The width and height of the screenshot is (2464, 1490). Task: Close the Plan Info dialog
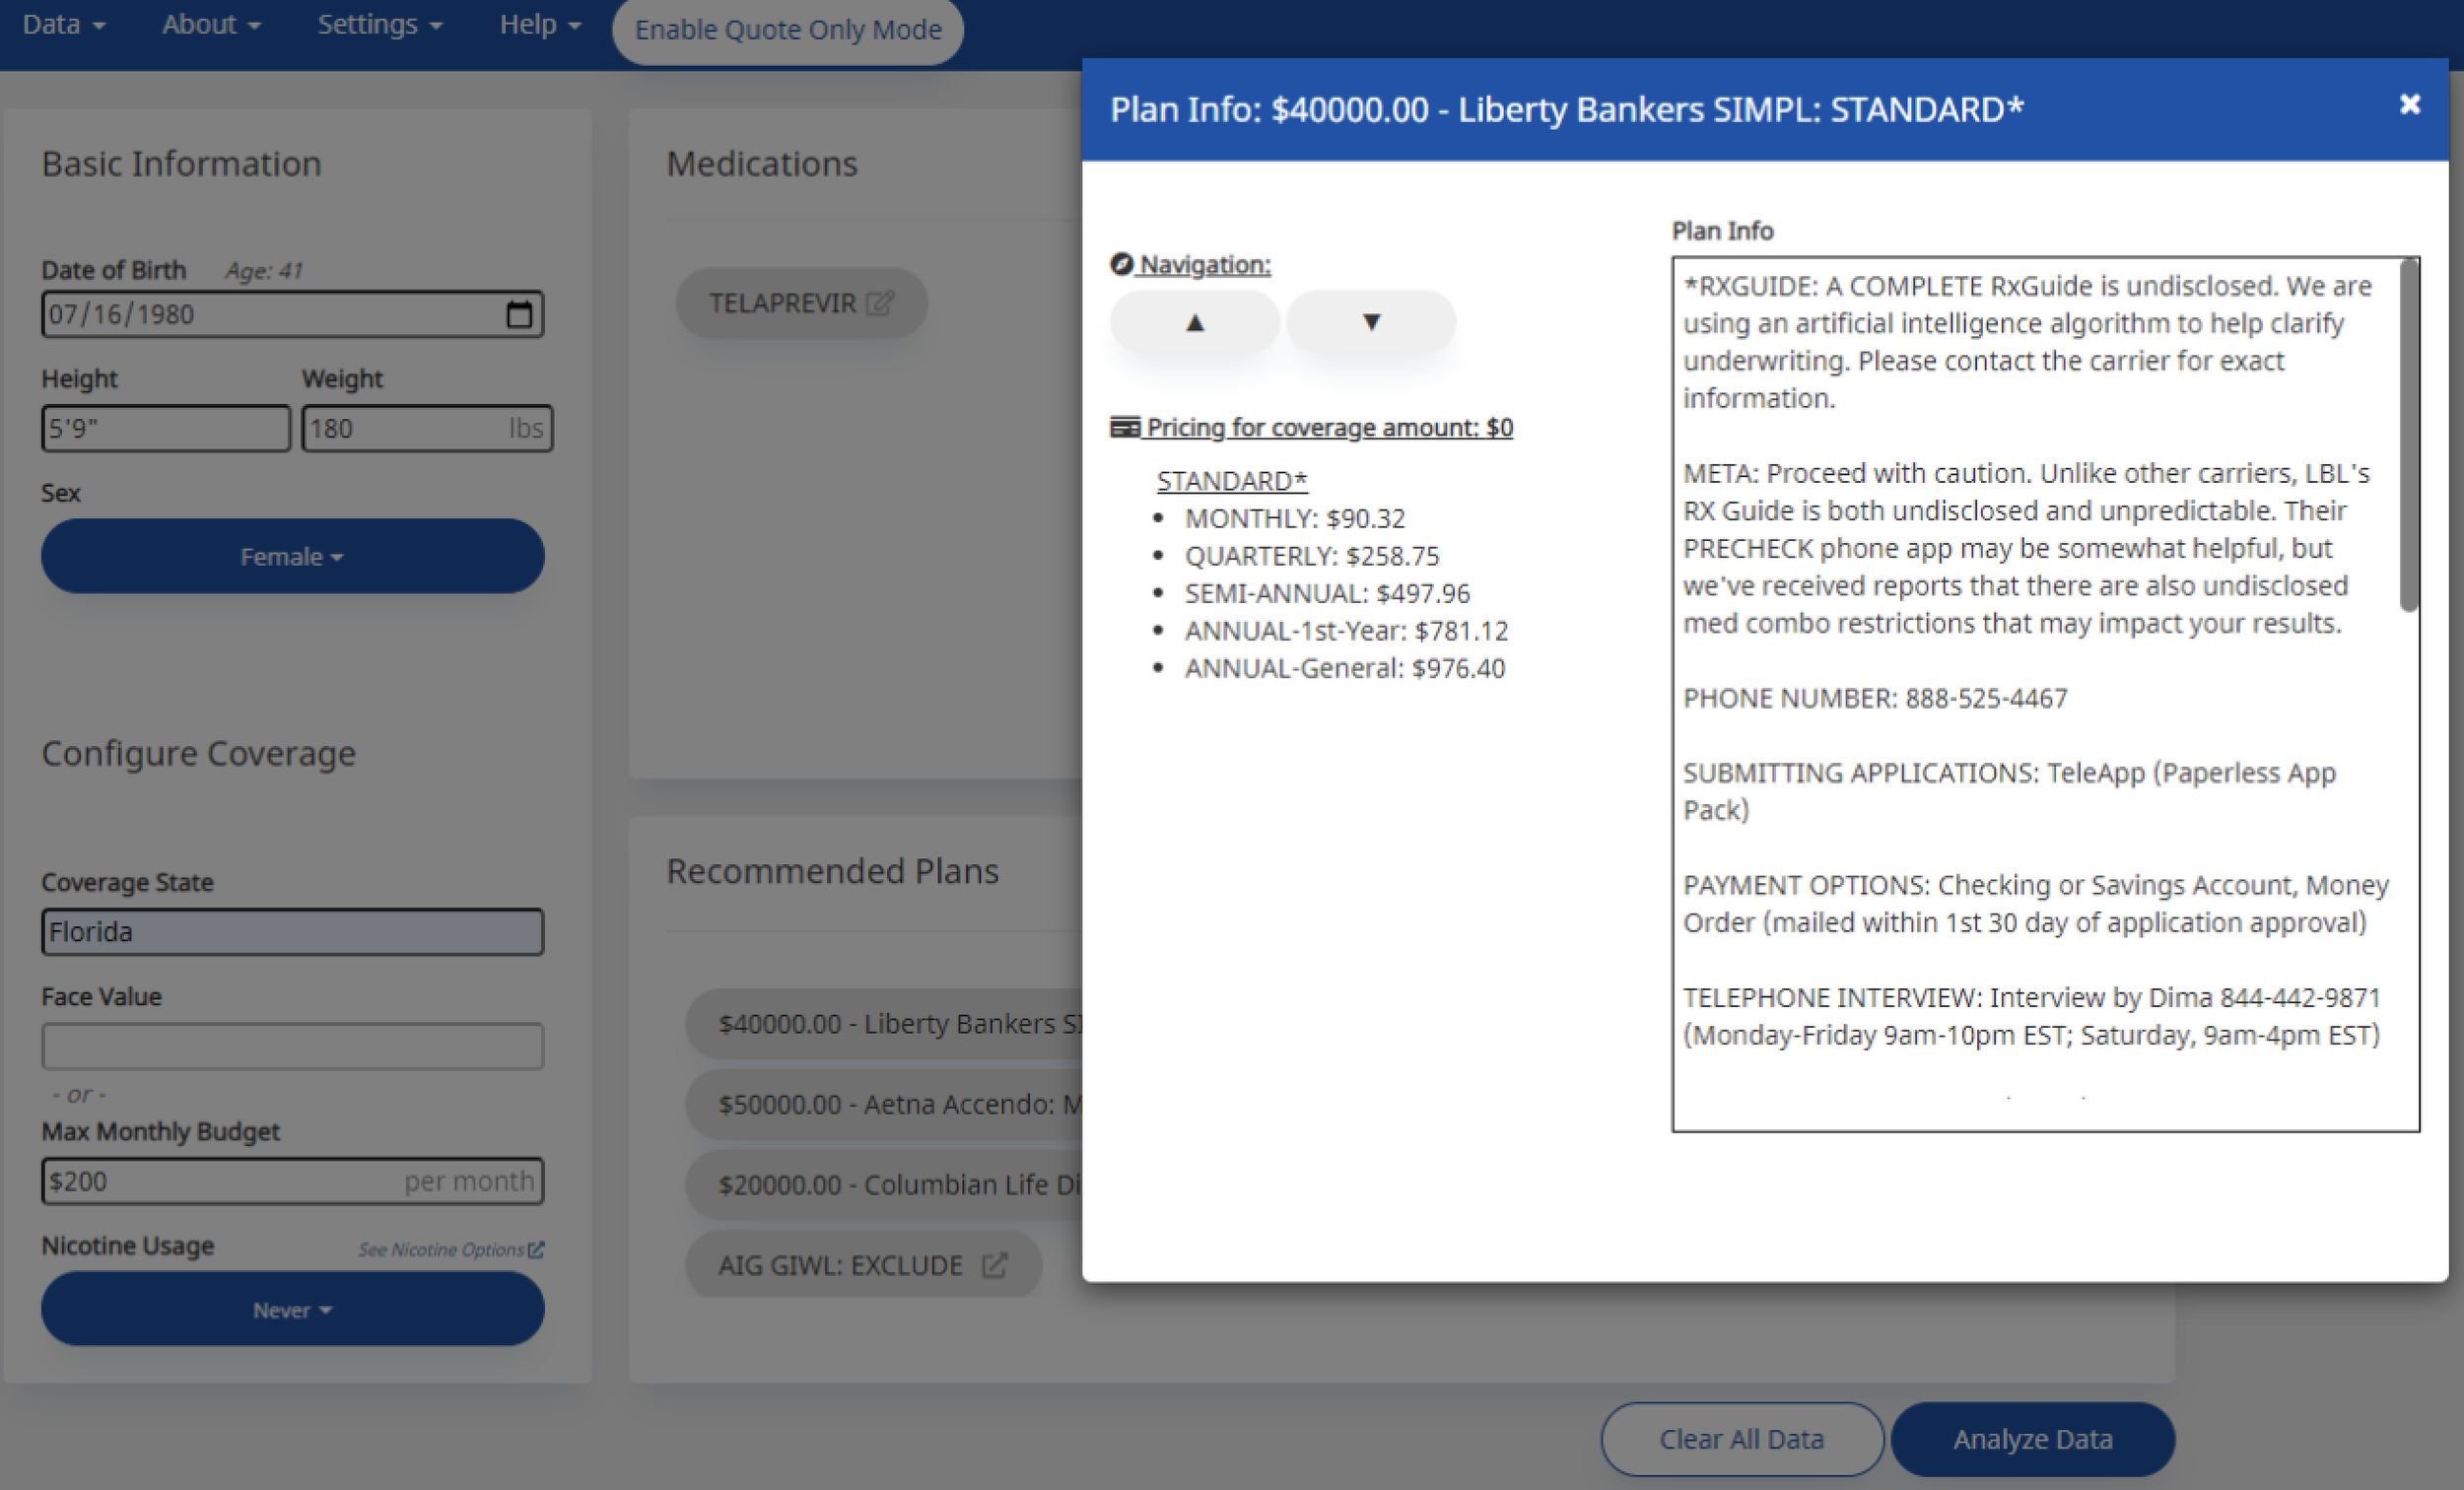(x=2409, y=105)
